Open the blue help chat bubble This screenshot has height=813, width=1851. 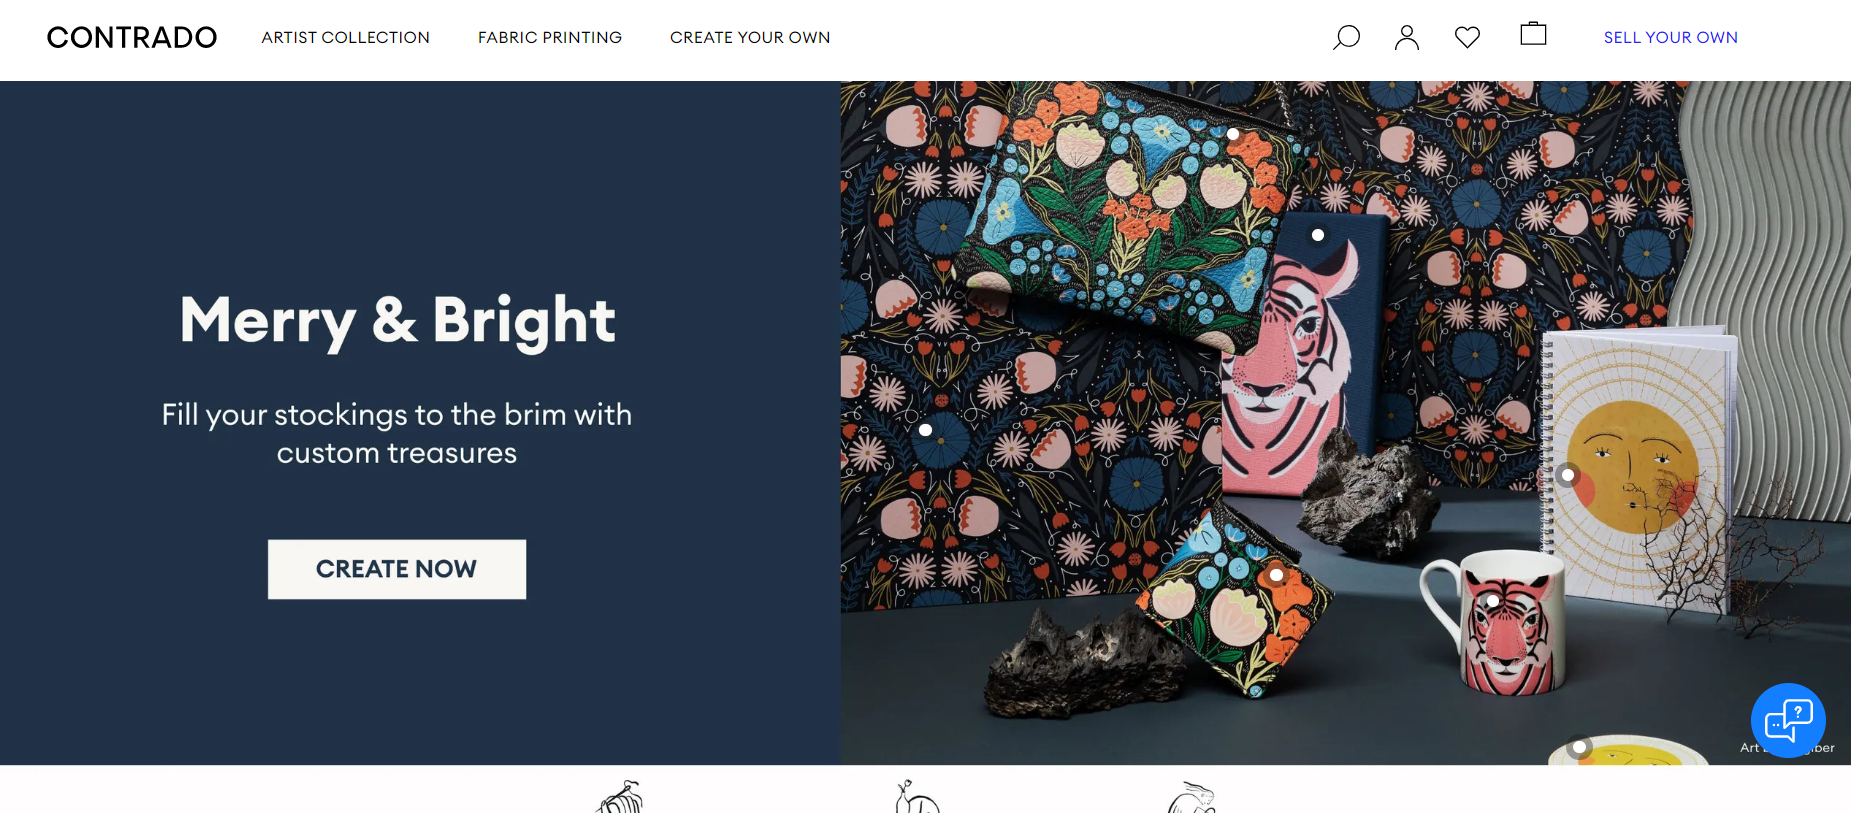tap(1788, 720)
